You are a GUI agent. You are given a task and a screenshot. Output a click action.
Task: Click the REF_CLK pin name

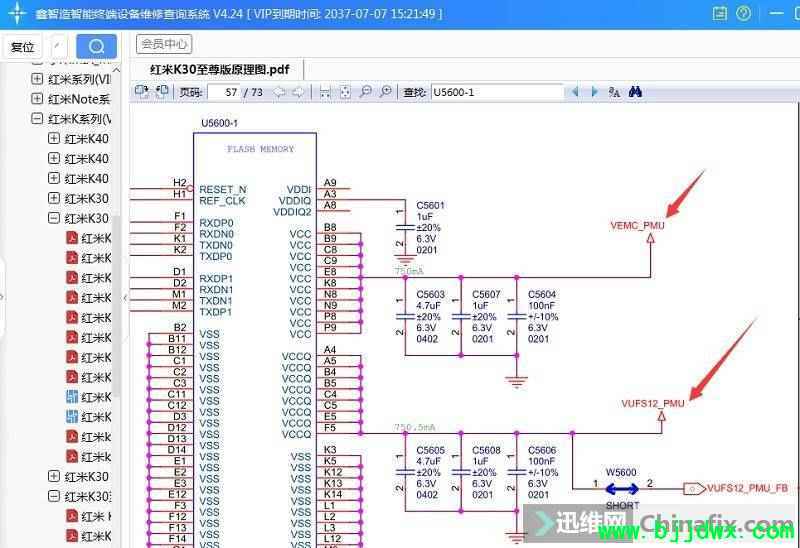(x=222, y=201)
